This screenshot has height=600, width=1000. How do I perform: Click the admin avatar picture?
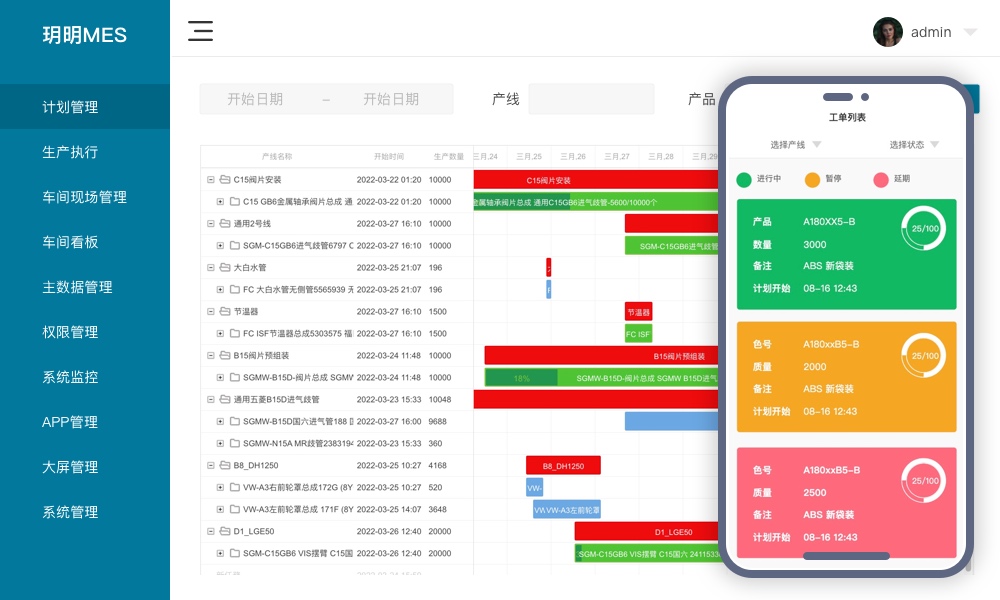[887, 32]
